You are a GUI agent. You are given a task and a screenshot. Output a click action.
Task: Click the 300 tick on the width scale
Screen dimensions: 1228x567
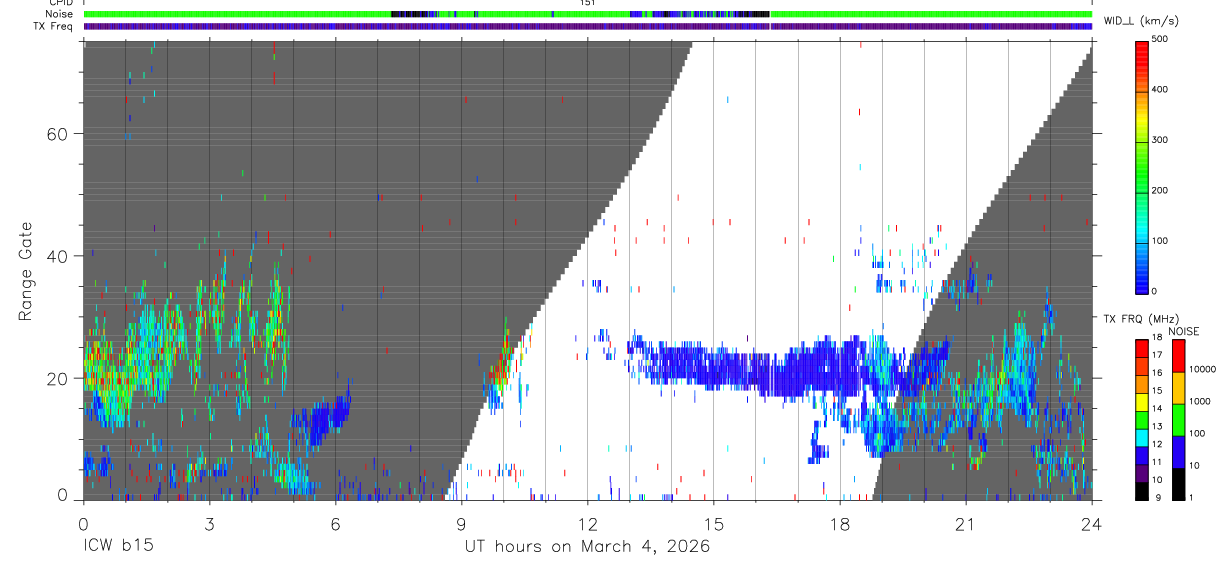(x=1160, y=140)
